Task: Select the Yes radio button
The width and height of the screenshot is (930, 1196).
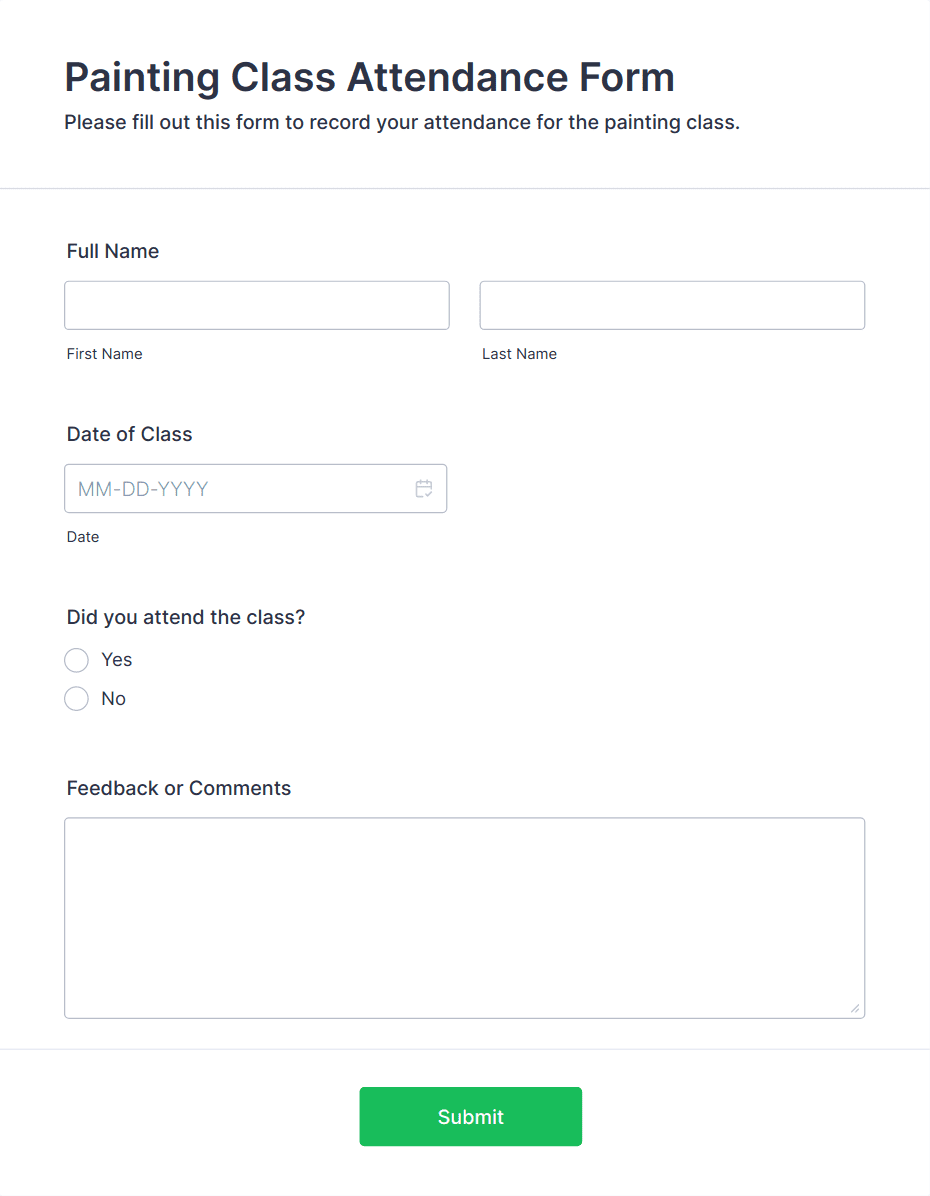Action: (76, 660)
